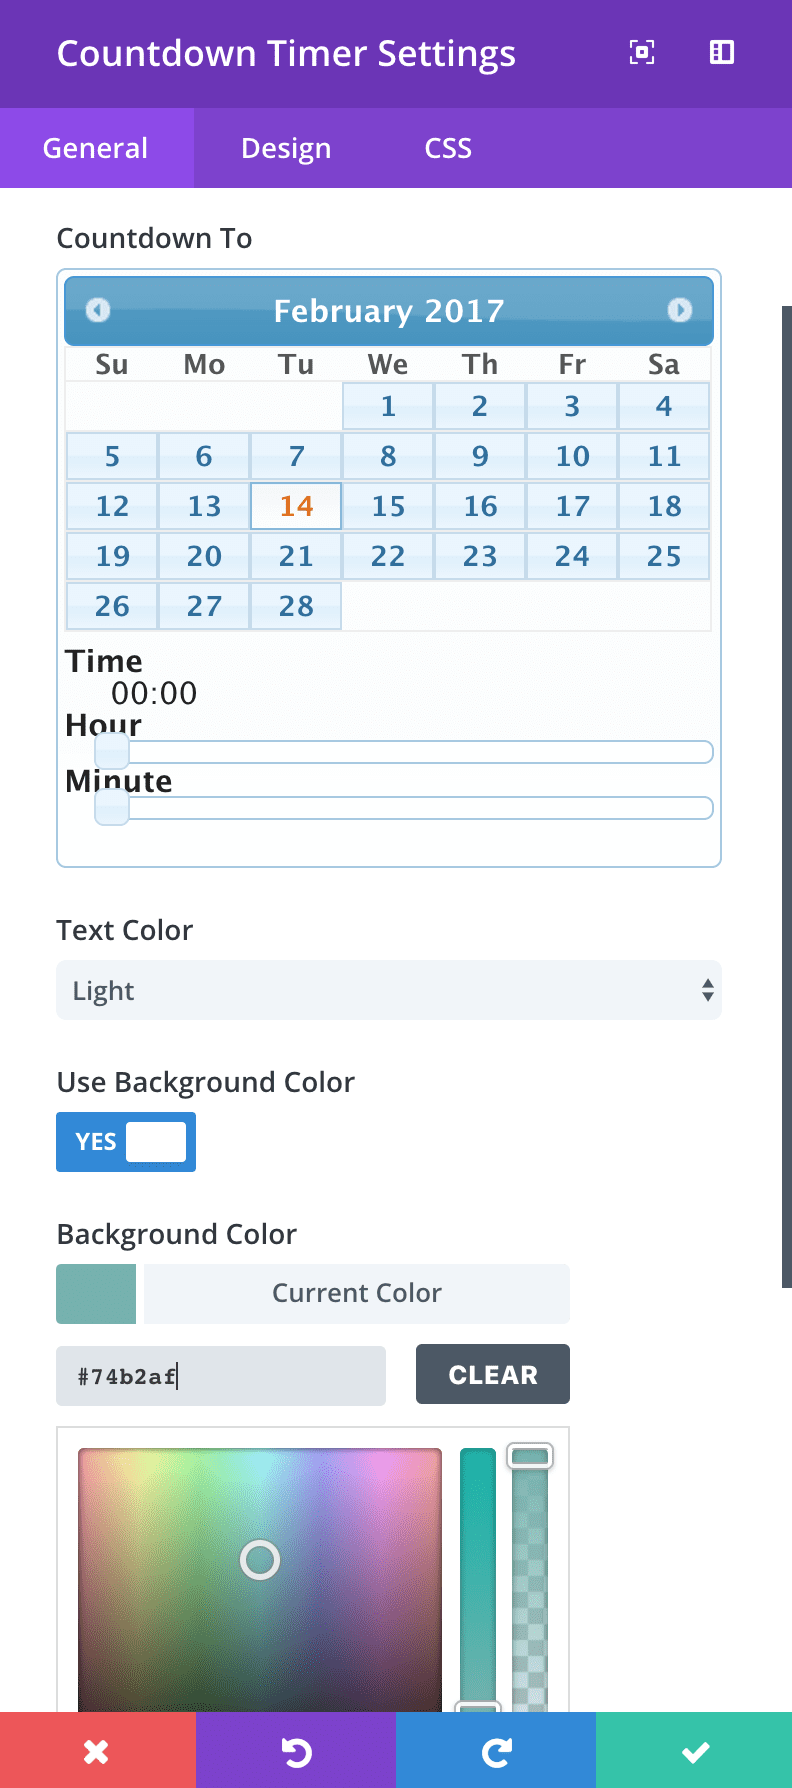
Task: Click the Current Color button
Action: click(356, 1293)
